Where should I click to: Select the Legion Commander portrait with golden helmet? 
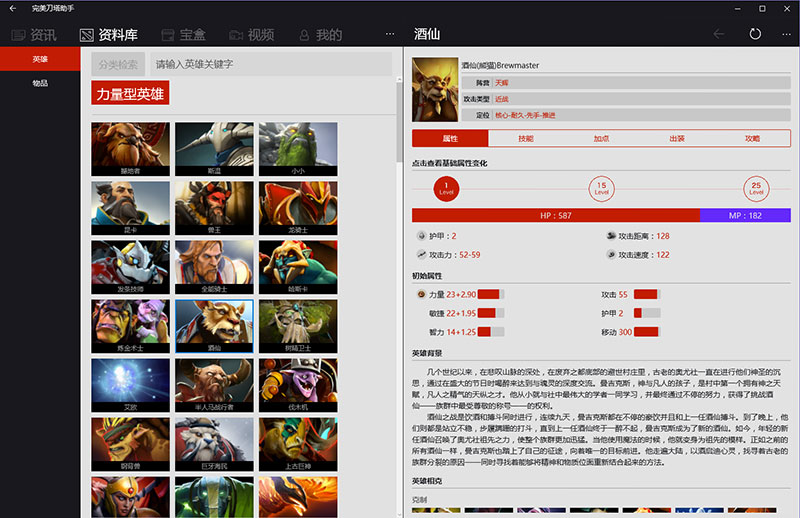click(x=131, y=497)
